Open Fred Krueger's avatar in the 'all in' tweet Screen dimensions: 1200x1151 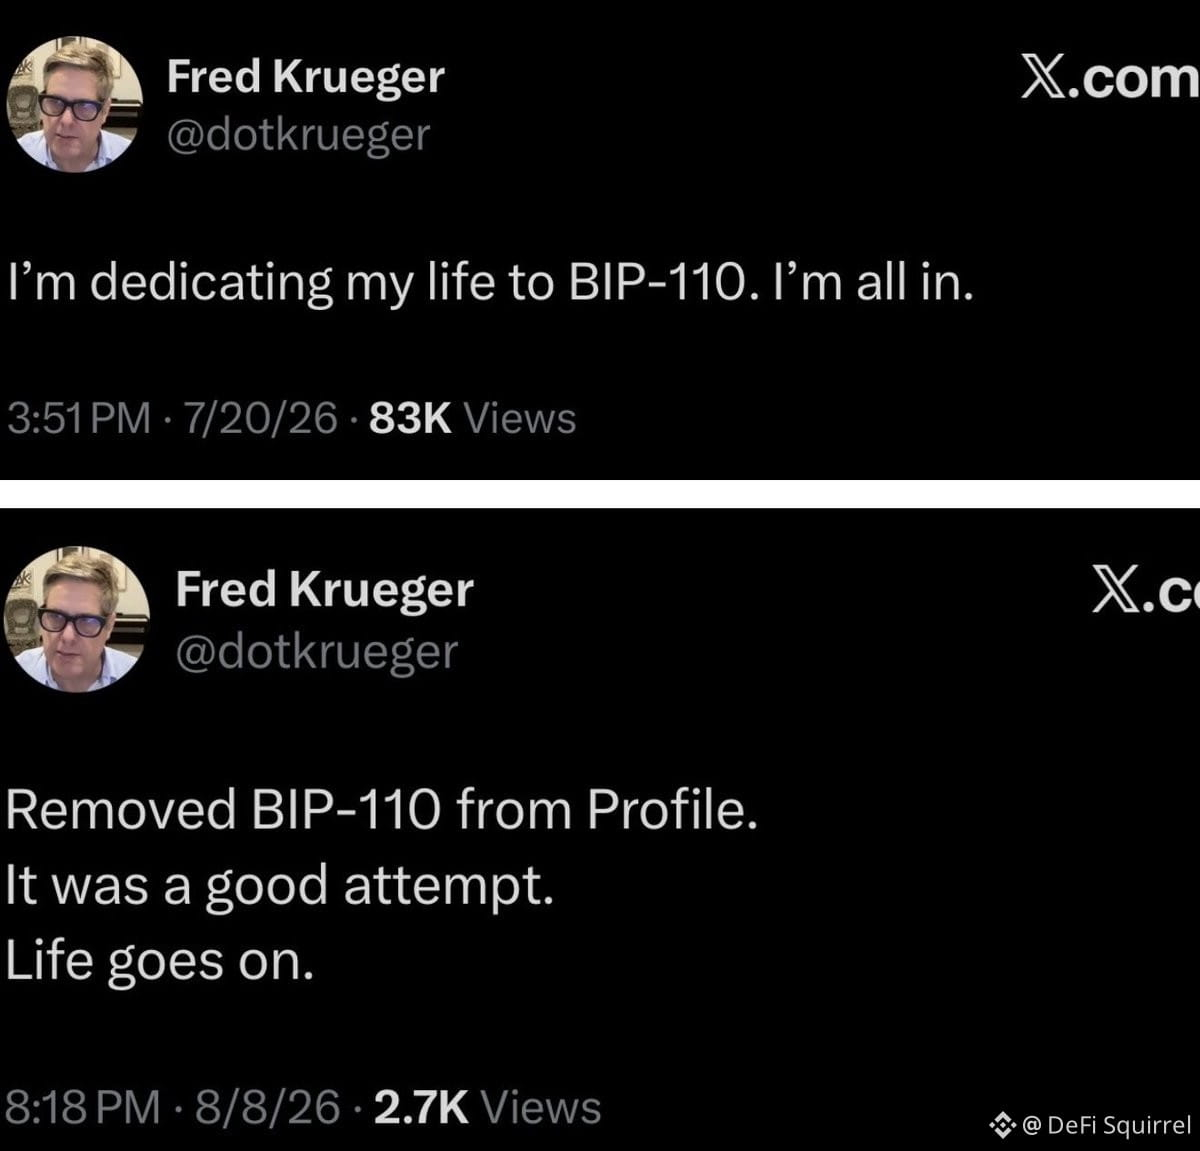coord(75,105)
